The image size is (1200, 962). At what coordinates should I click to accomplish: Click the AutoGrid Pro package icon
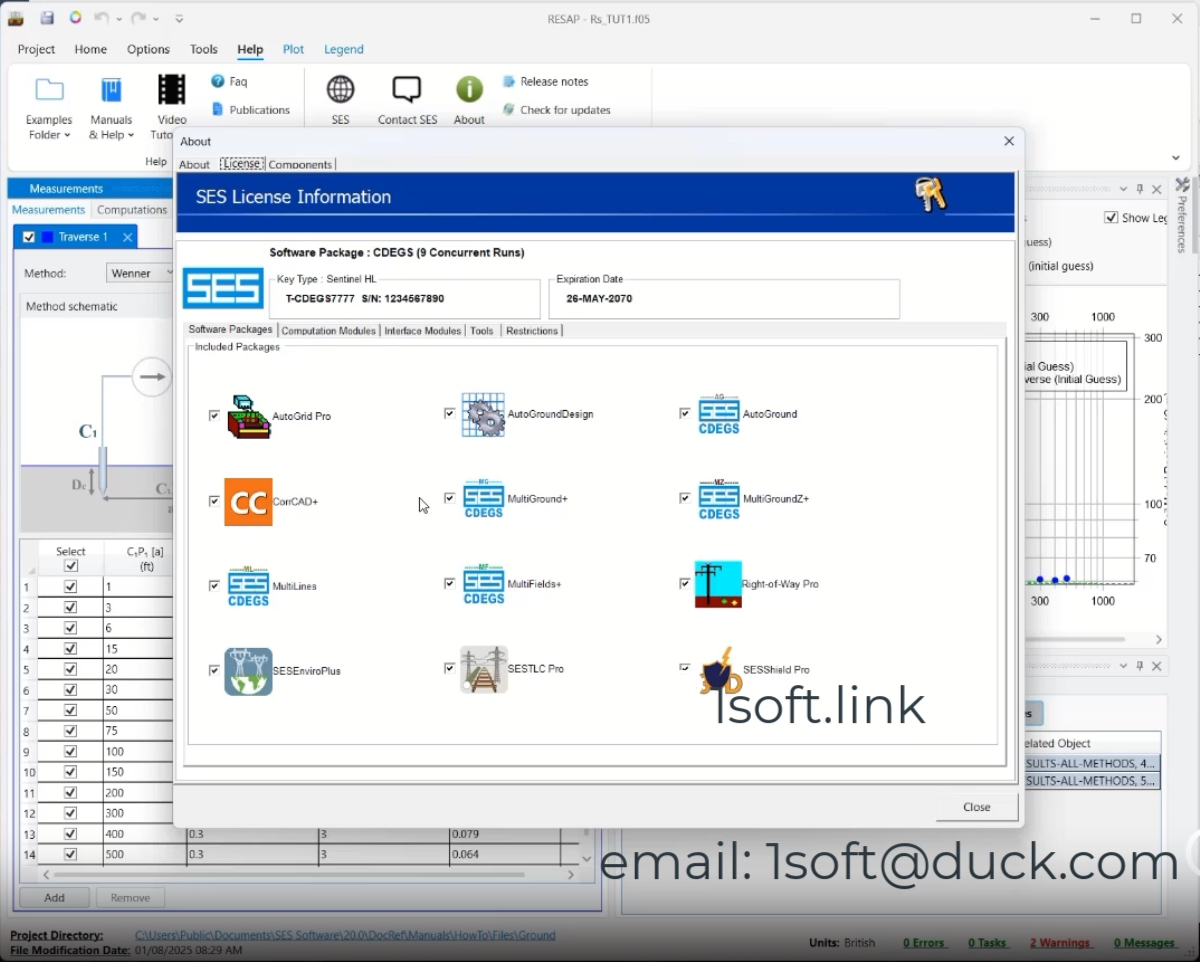(x=249, y=416)
